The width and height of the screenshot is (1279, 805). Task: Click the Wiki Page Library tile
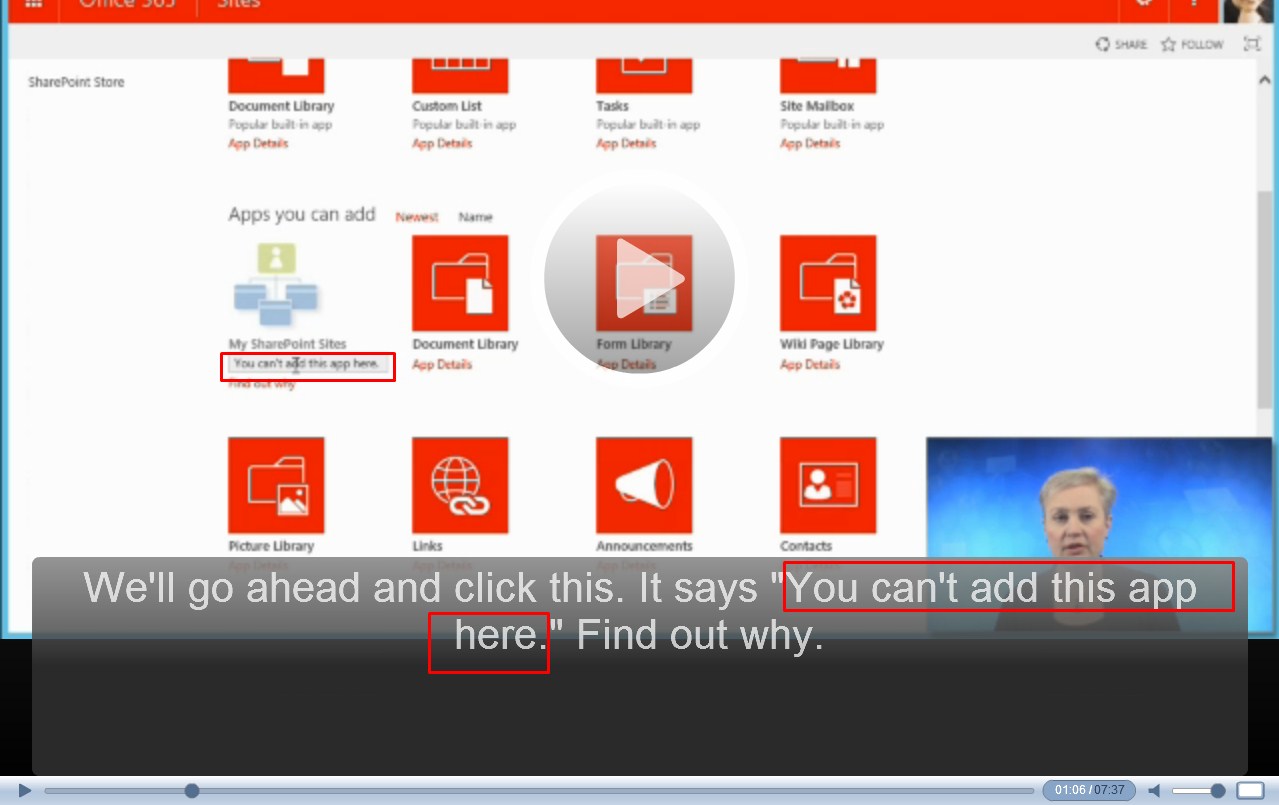click(x=828, y=284)
